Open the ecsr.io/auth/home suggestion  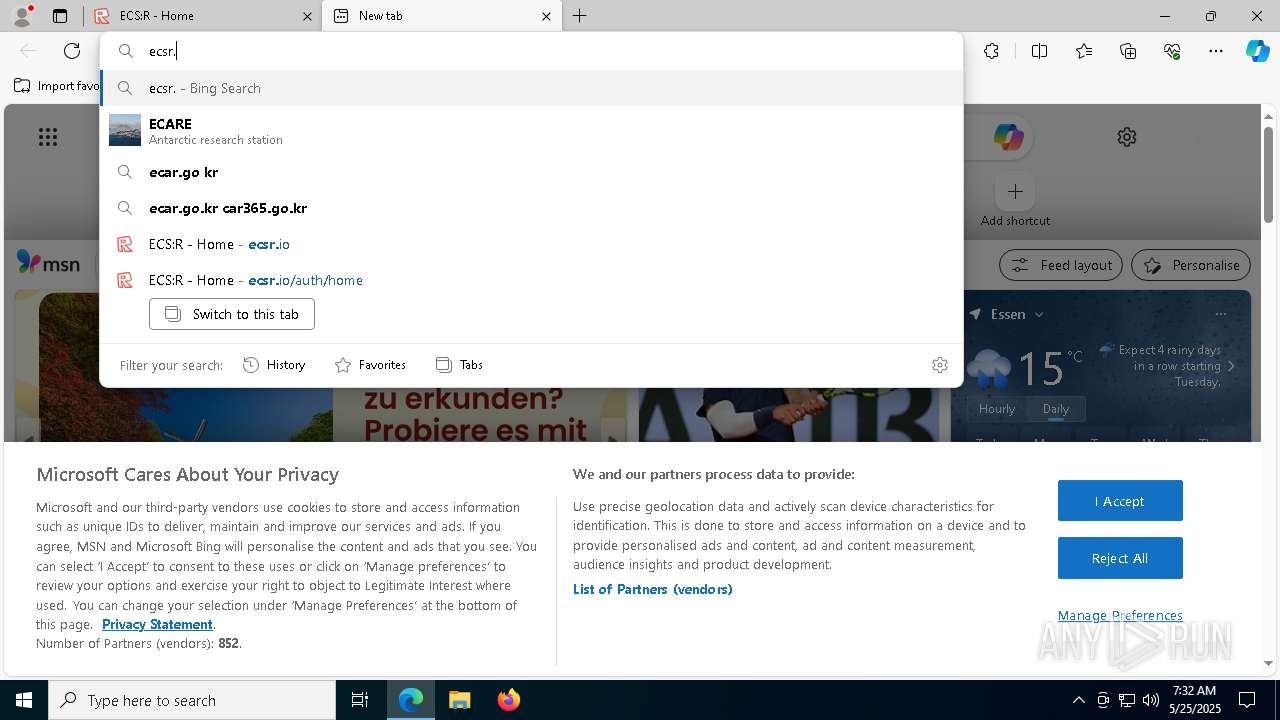tap(531, 280)
